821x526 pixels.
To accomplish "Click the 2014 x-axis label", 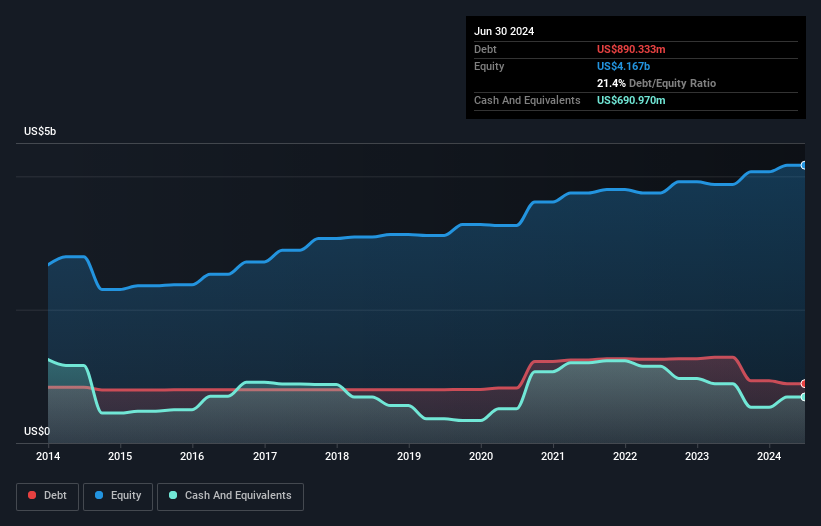I will [x=48, y=456].
